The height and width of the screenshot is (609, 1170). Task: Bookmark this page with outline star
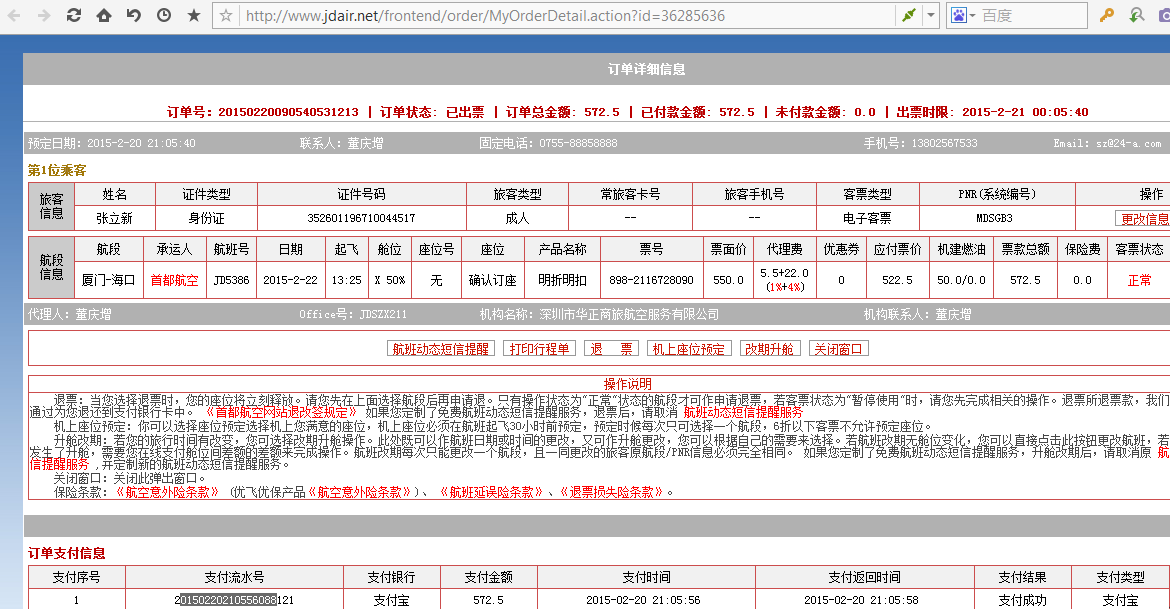coord(226,15)
